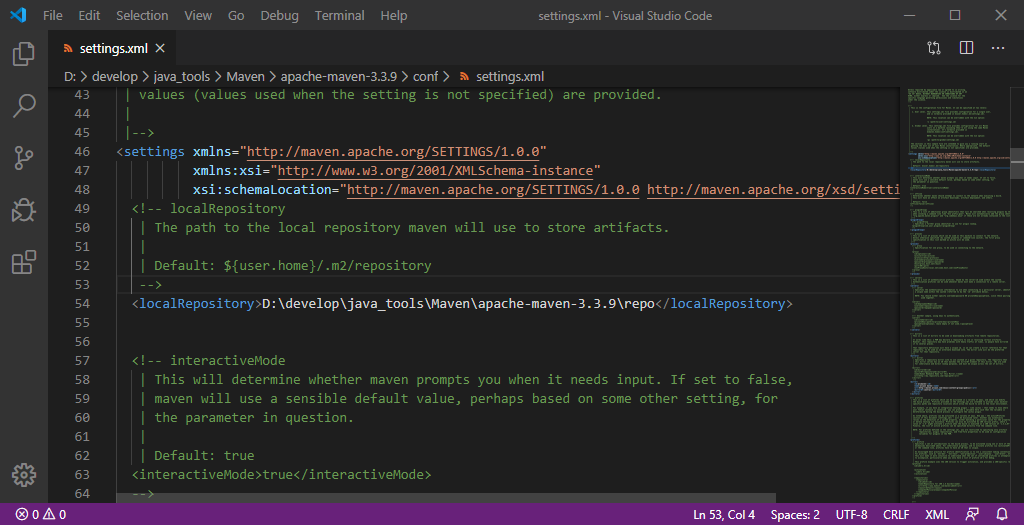Click the interactiveMode opening tag on line 63
Viewport: 1024px width, 525px height.
197,474
